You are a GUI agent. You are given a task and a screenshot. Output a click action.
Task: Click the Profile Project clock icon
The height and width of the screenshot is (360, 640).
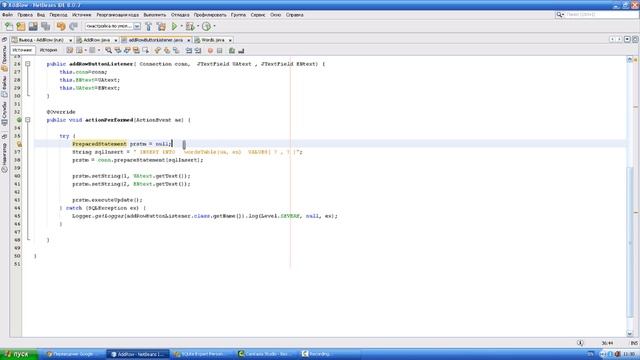point(207,27)
